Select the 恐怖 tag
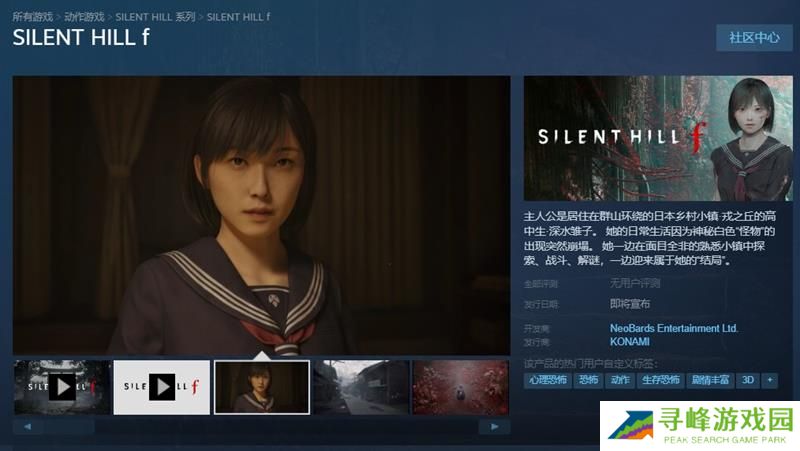 (588, 380)
